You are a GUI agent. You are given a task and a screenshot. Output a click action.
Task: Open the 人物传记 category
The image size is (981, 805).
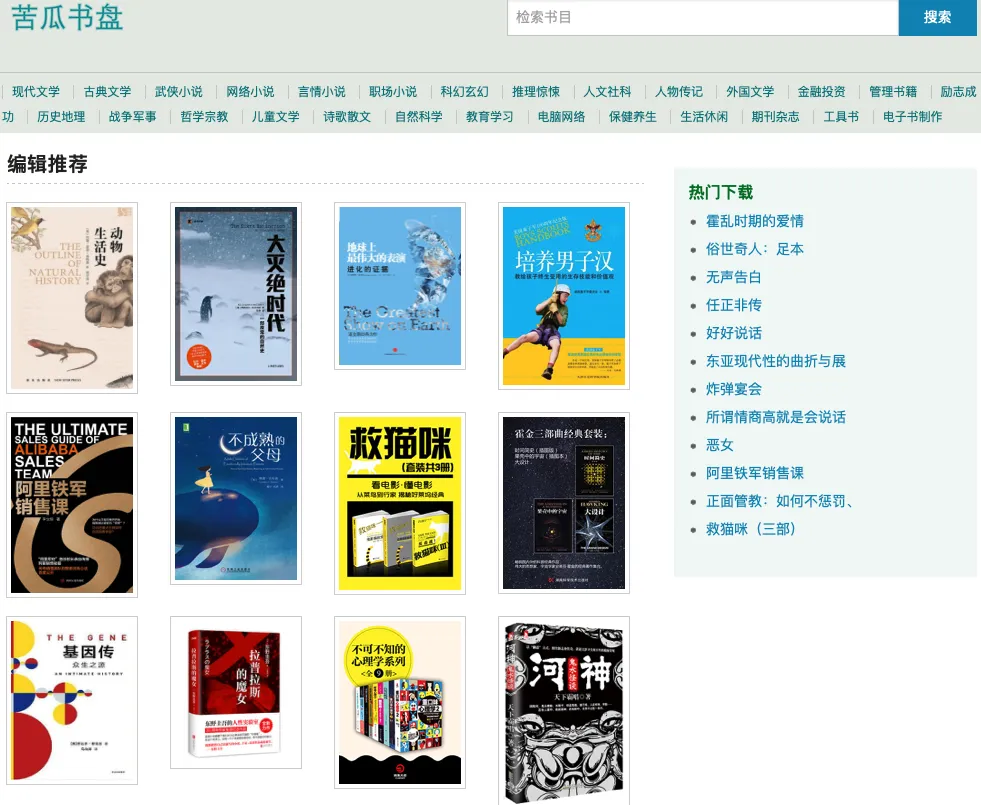pyautogui.click(x=679, y=92)
